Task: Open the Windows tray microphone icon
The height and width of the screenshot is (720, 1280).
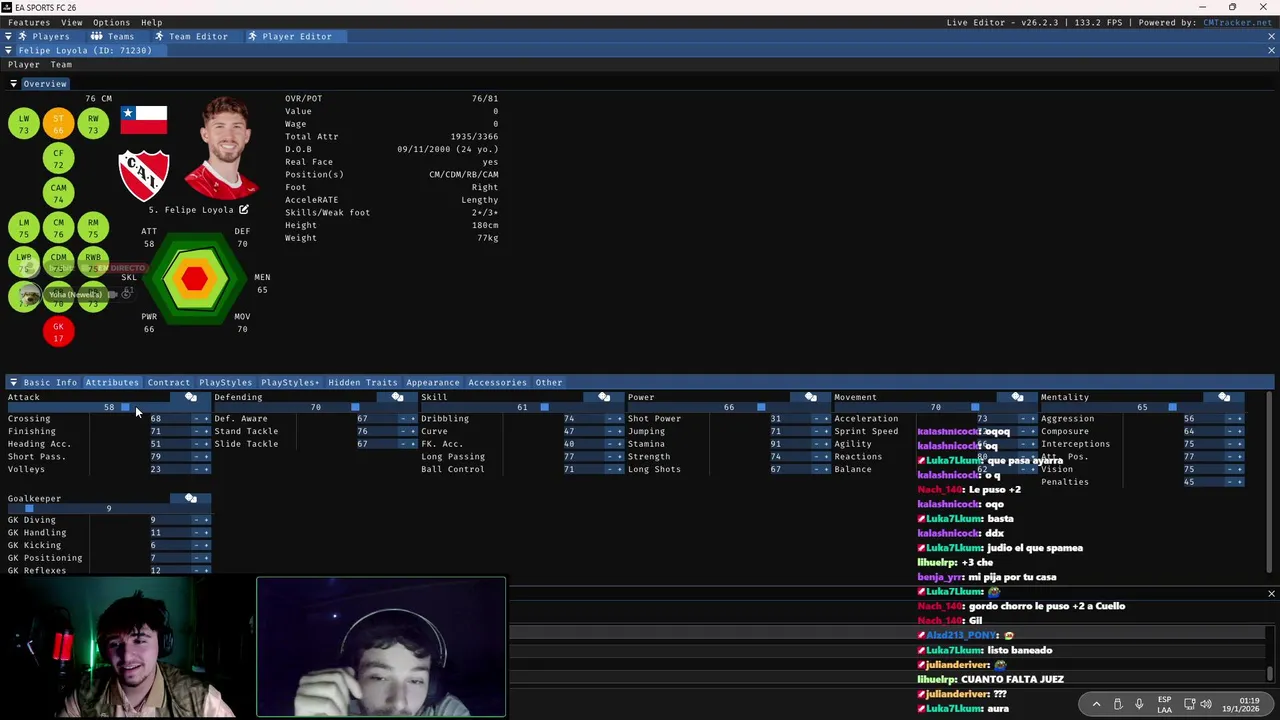Action: [1139, 704]
